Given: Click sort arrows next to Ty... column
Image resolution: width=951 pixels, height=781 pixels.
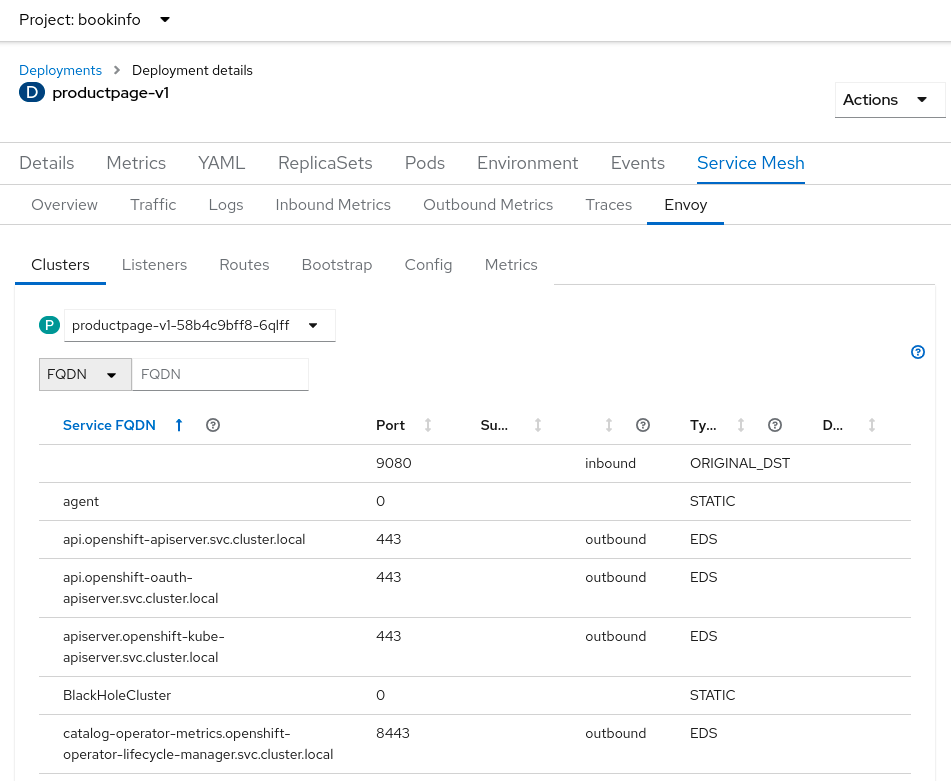Looking at the screenshot, I should 741,425.
